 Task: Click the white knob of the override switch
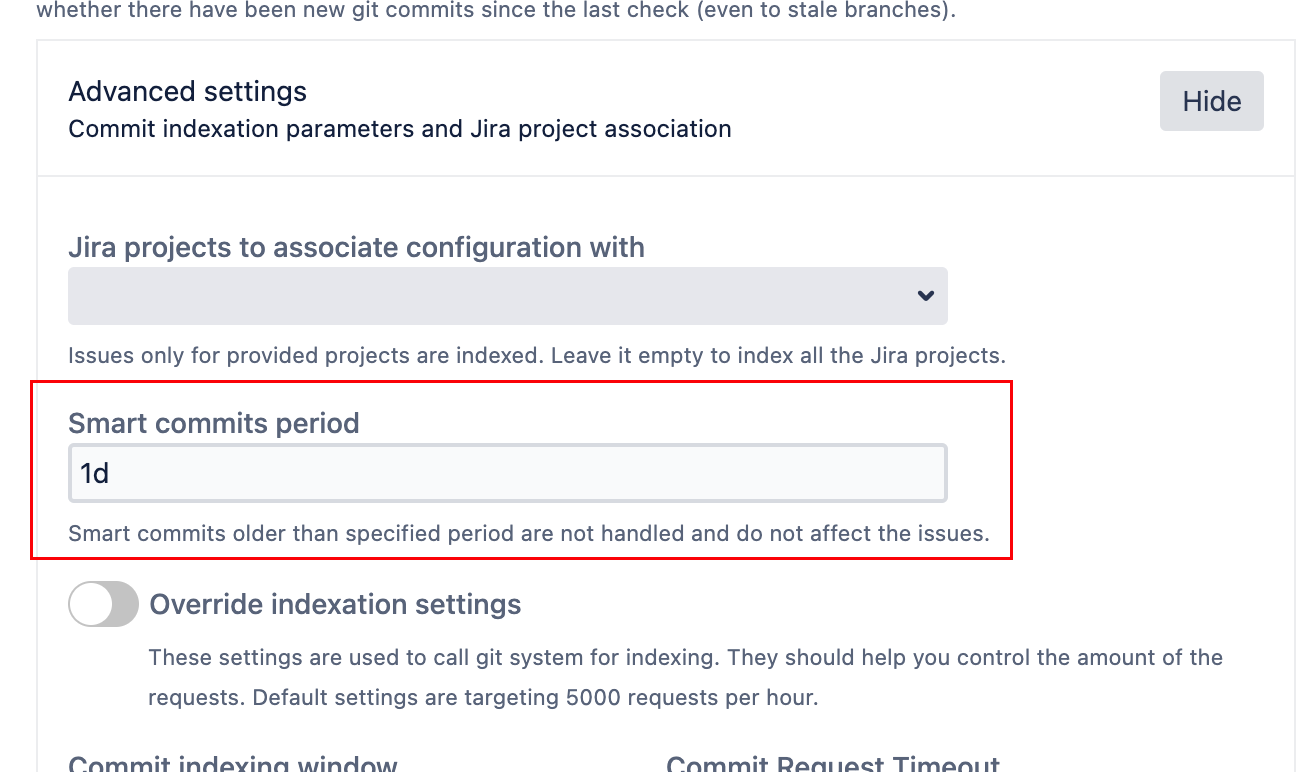pyautogui.click(x=91, y=604)
